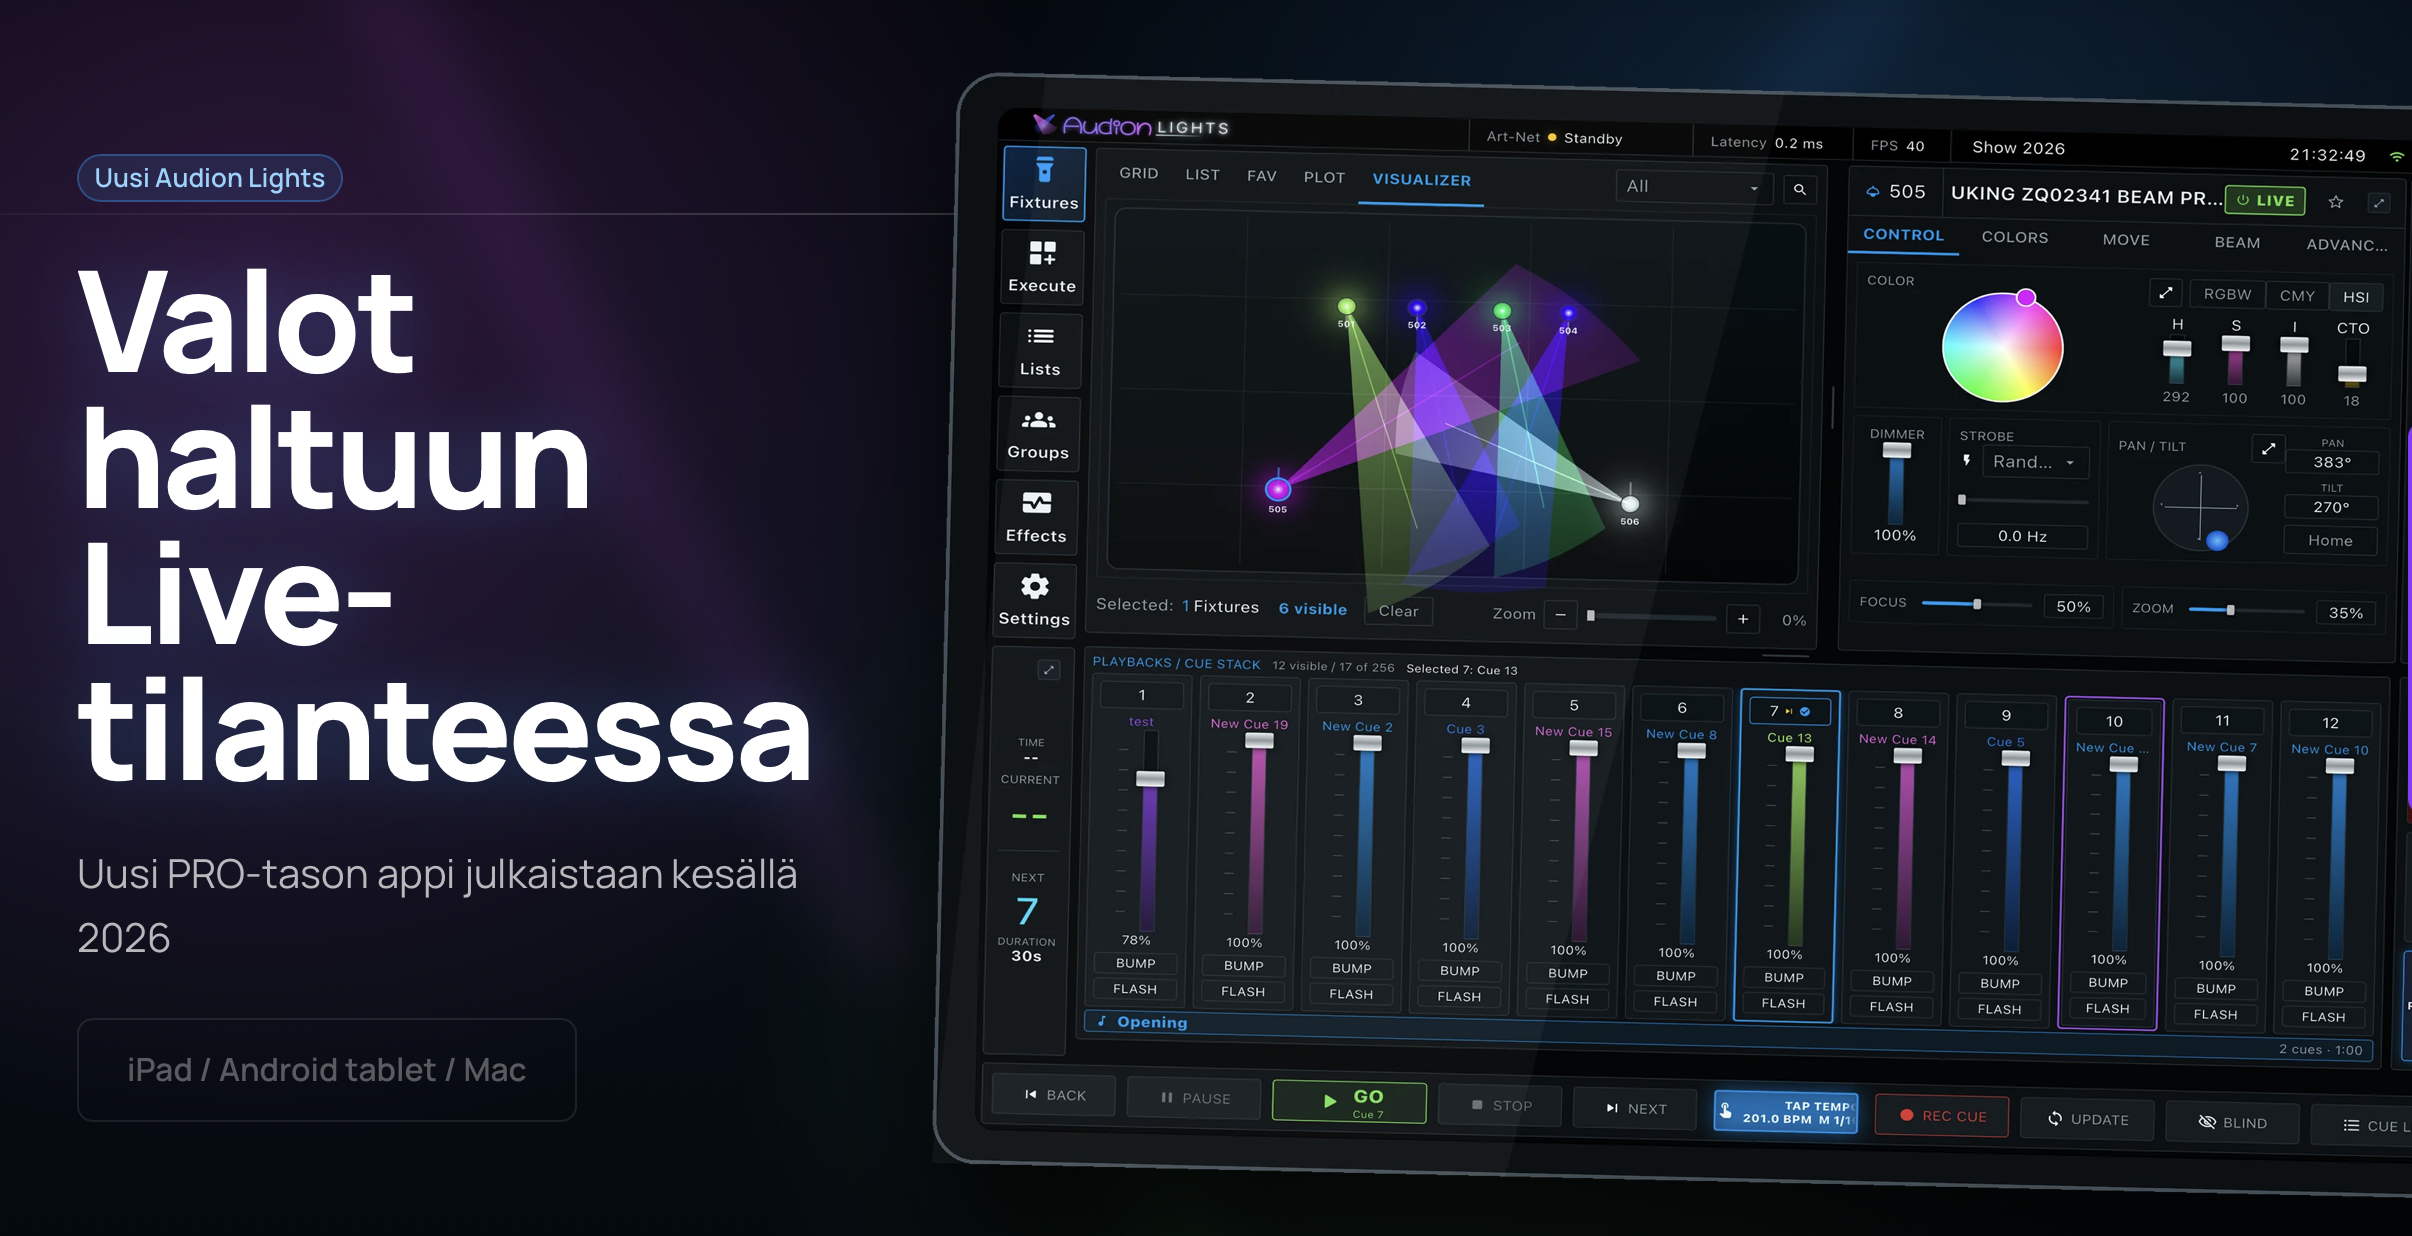The height and width of the screenshot is (1236, 2412).
Task: Click the Pan/Tilt Home button
Action: pyautogui.click(x=2330, y=540)
